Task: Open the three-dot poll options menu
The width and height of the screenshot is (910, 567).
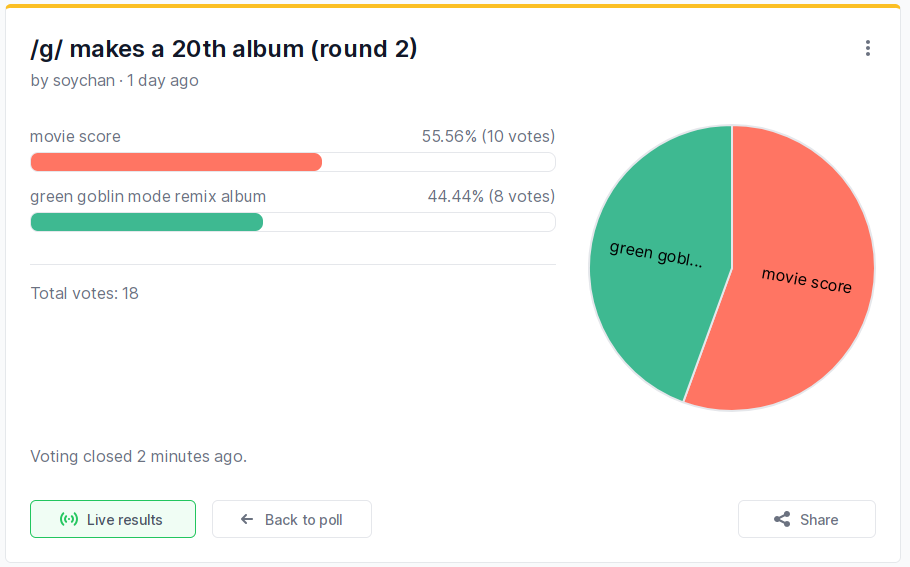Action: [868, 48]
